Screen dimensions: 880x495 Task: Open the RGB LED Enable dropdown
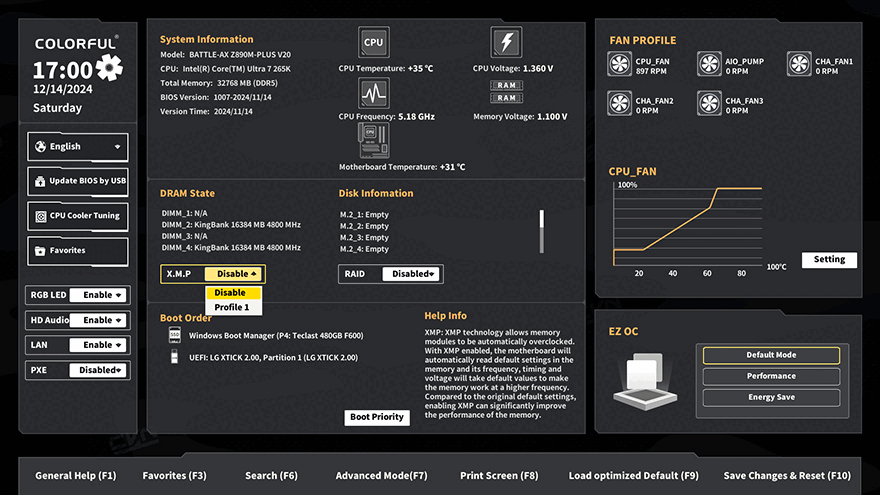99,295
